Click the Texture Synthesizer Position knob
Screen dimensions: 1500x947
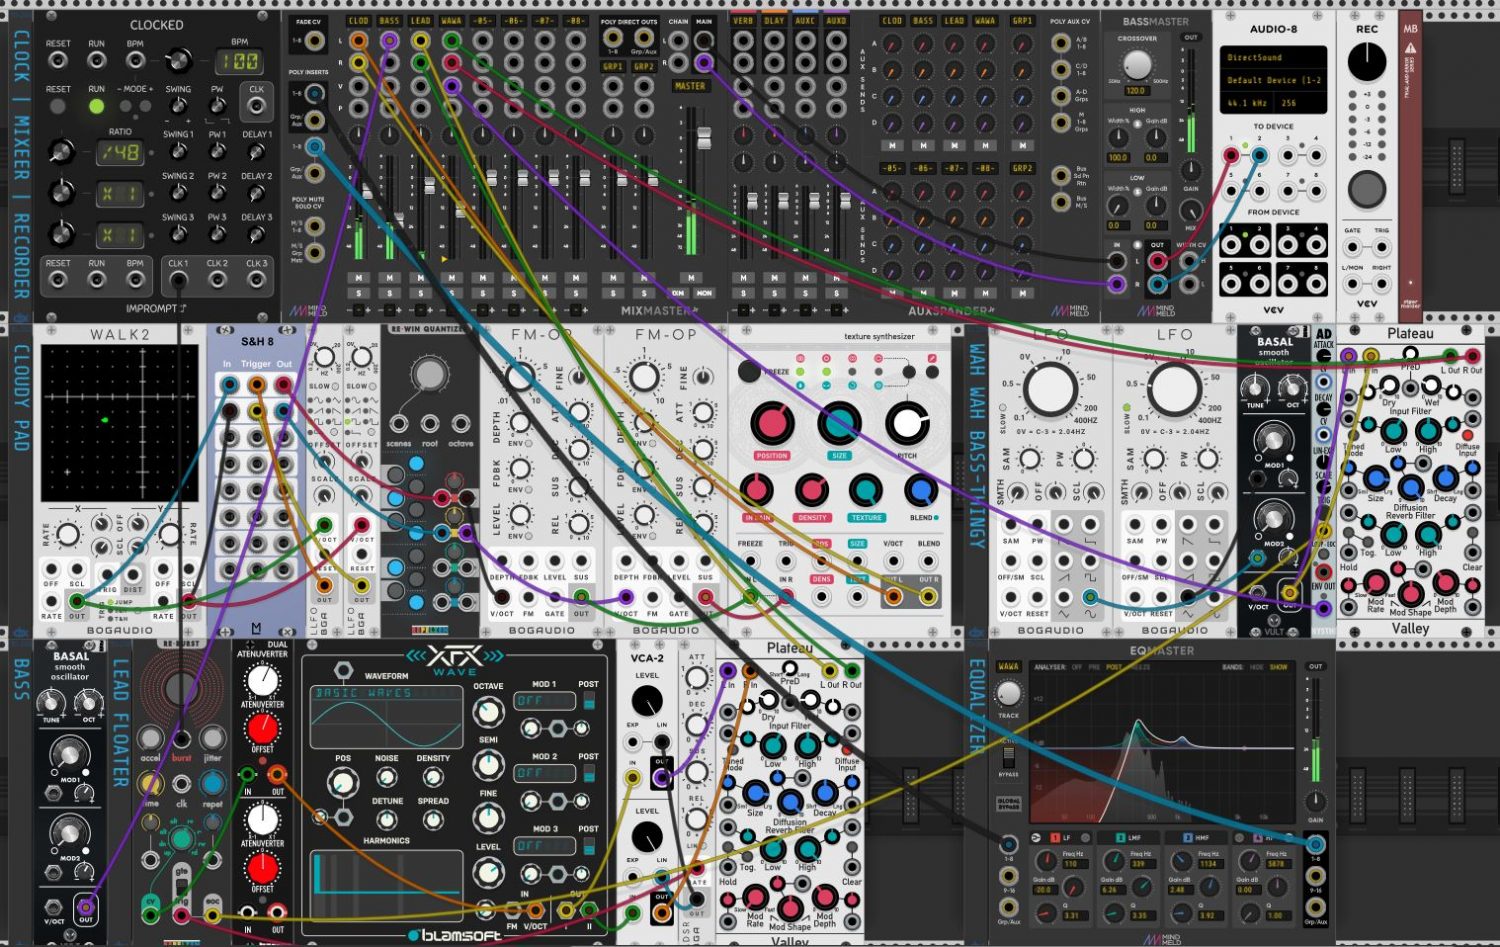771,424
